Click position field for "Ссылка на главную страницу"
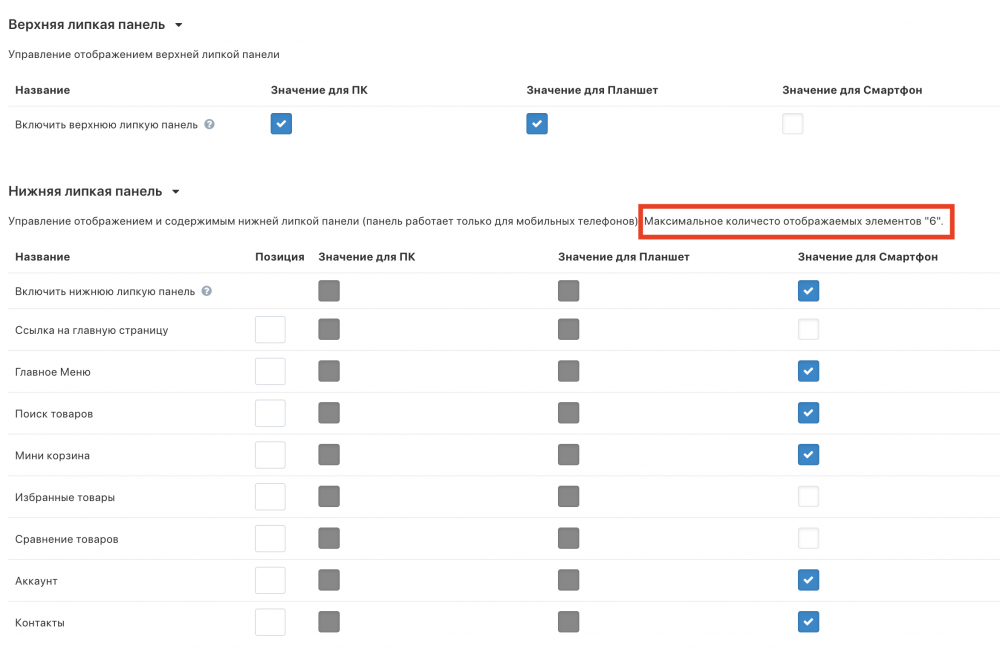1000x655 pixels. coord(270,329)
